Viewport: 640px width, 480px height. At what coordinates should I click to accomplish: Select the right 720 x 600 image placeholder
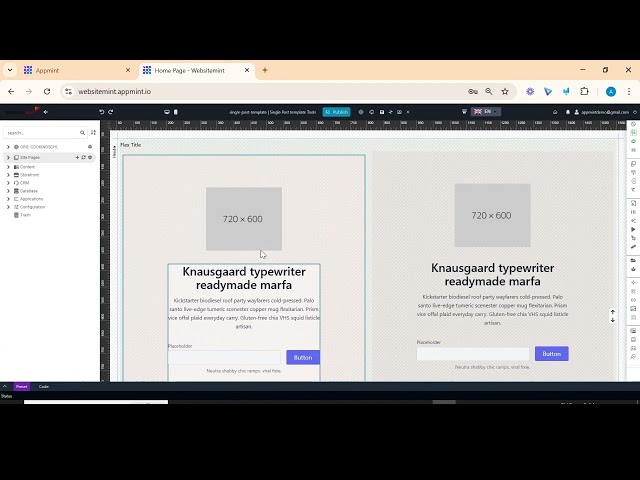click(493, 215)
